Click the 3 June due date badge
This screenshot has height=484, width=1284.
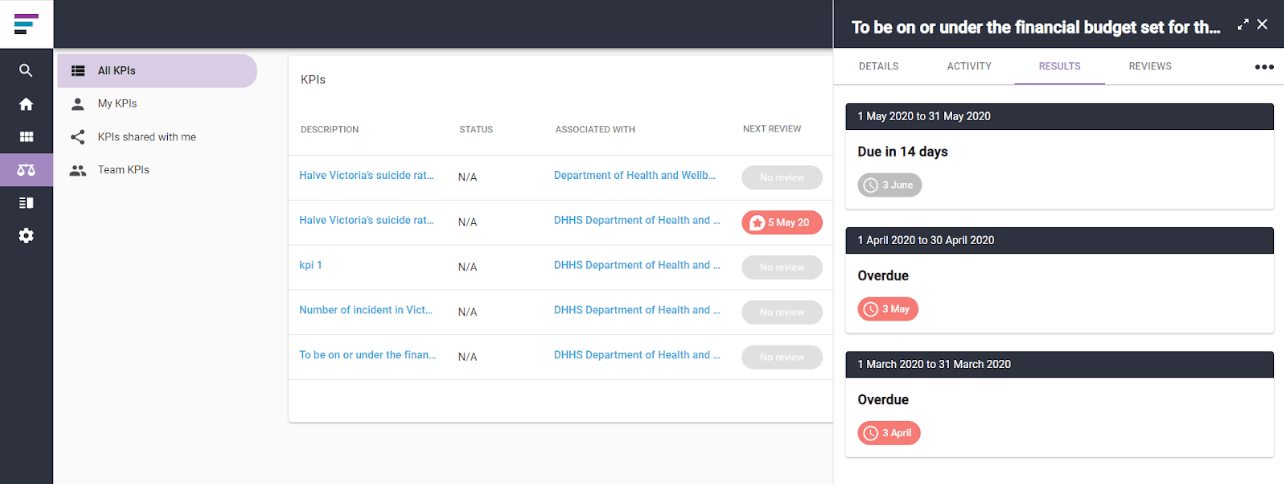(890, 185)
